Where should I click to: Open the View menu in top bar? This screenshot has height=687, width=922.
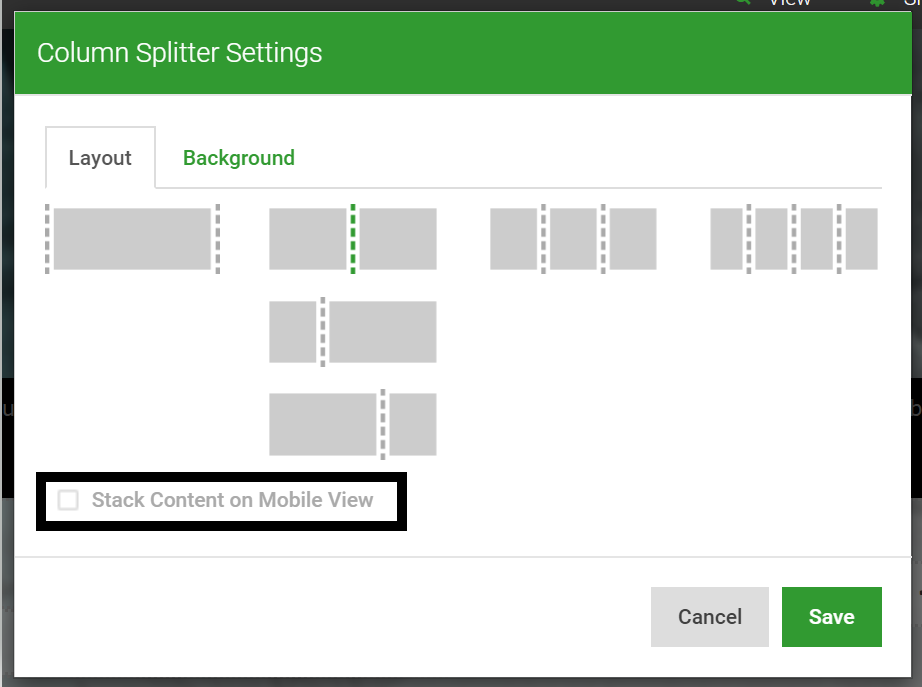[x=789, y=3]
